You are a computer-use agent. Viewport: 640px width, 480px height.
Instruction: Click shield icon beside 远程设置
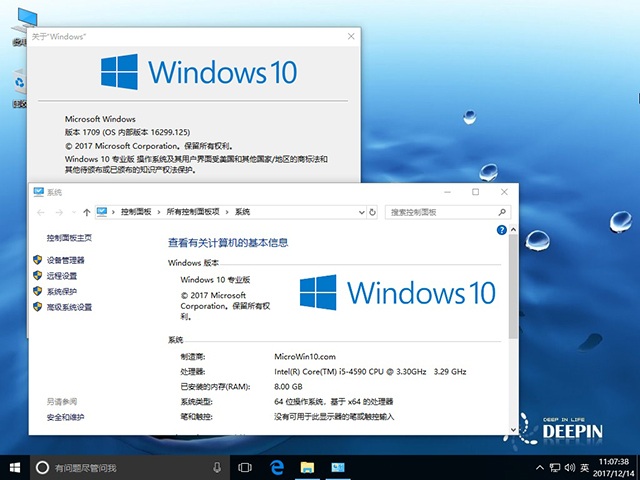[38, 276]
